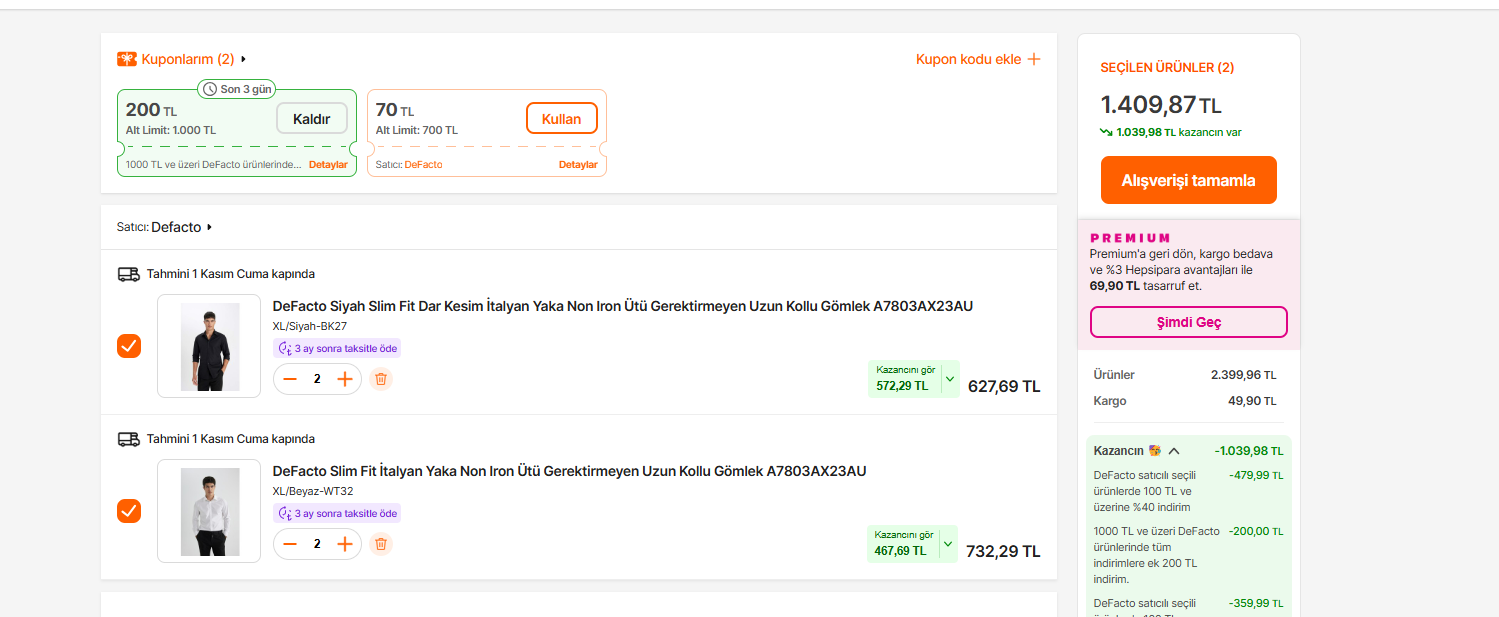Click Şimdi Geç to switch to Premium
The width and height of the screenshot is (1499, 617).
(1188, 322)
